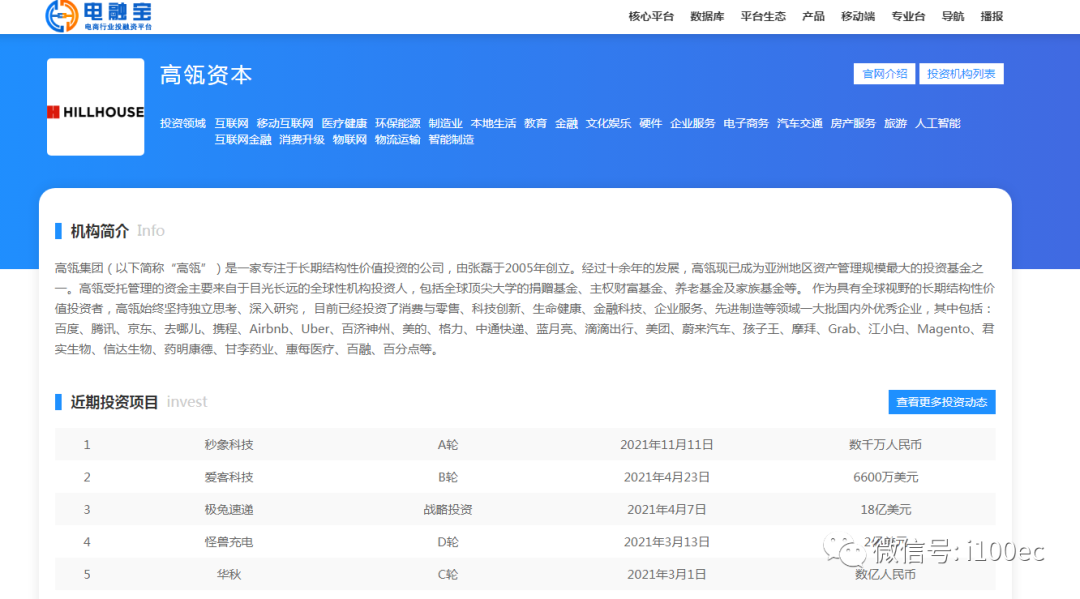Click the date 2021年3月13日

(667, 542)
